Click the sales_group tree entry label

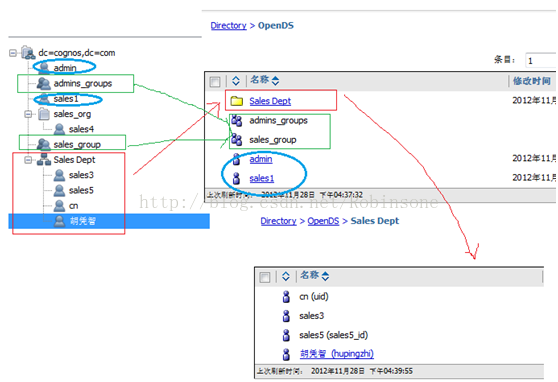tap(77, 145)
